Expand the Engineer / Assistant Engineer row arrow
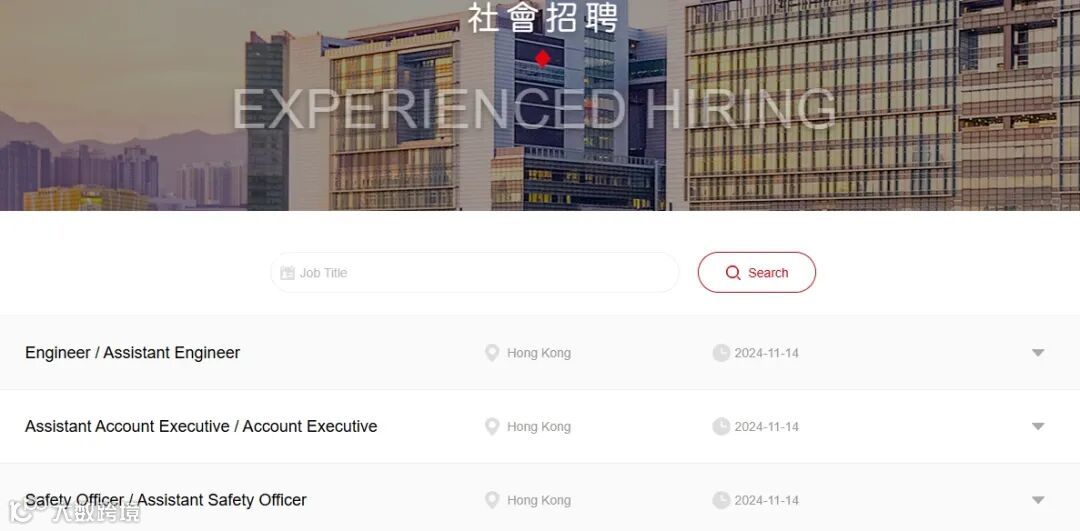 1038,353
